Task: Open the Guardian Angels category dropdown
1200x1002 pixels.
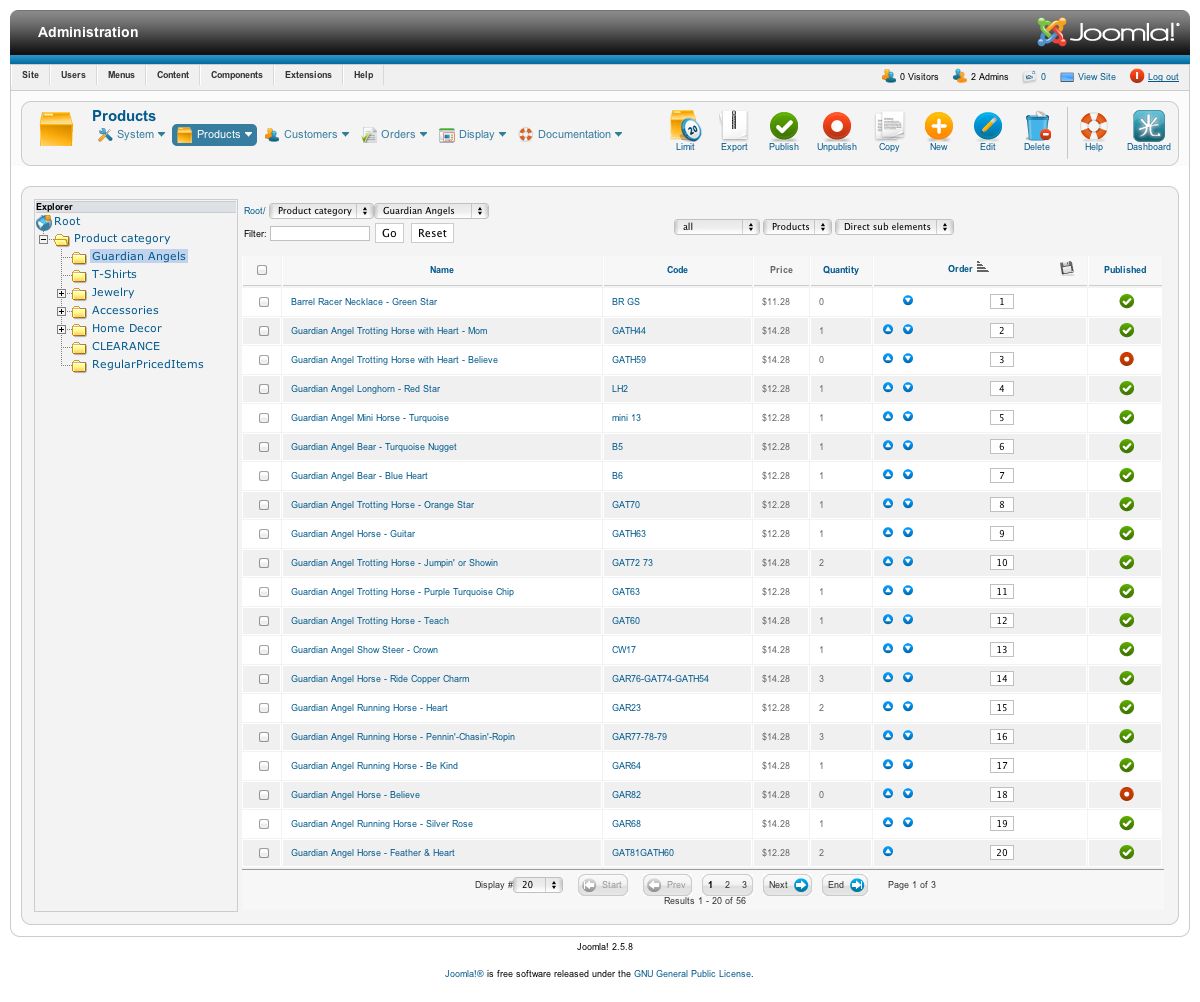Action: (432, 211)
